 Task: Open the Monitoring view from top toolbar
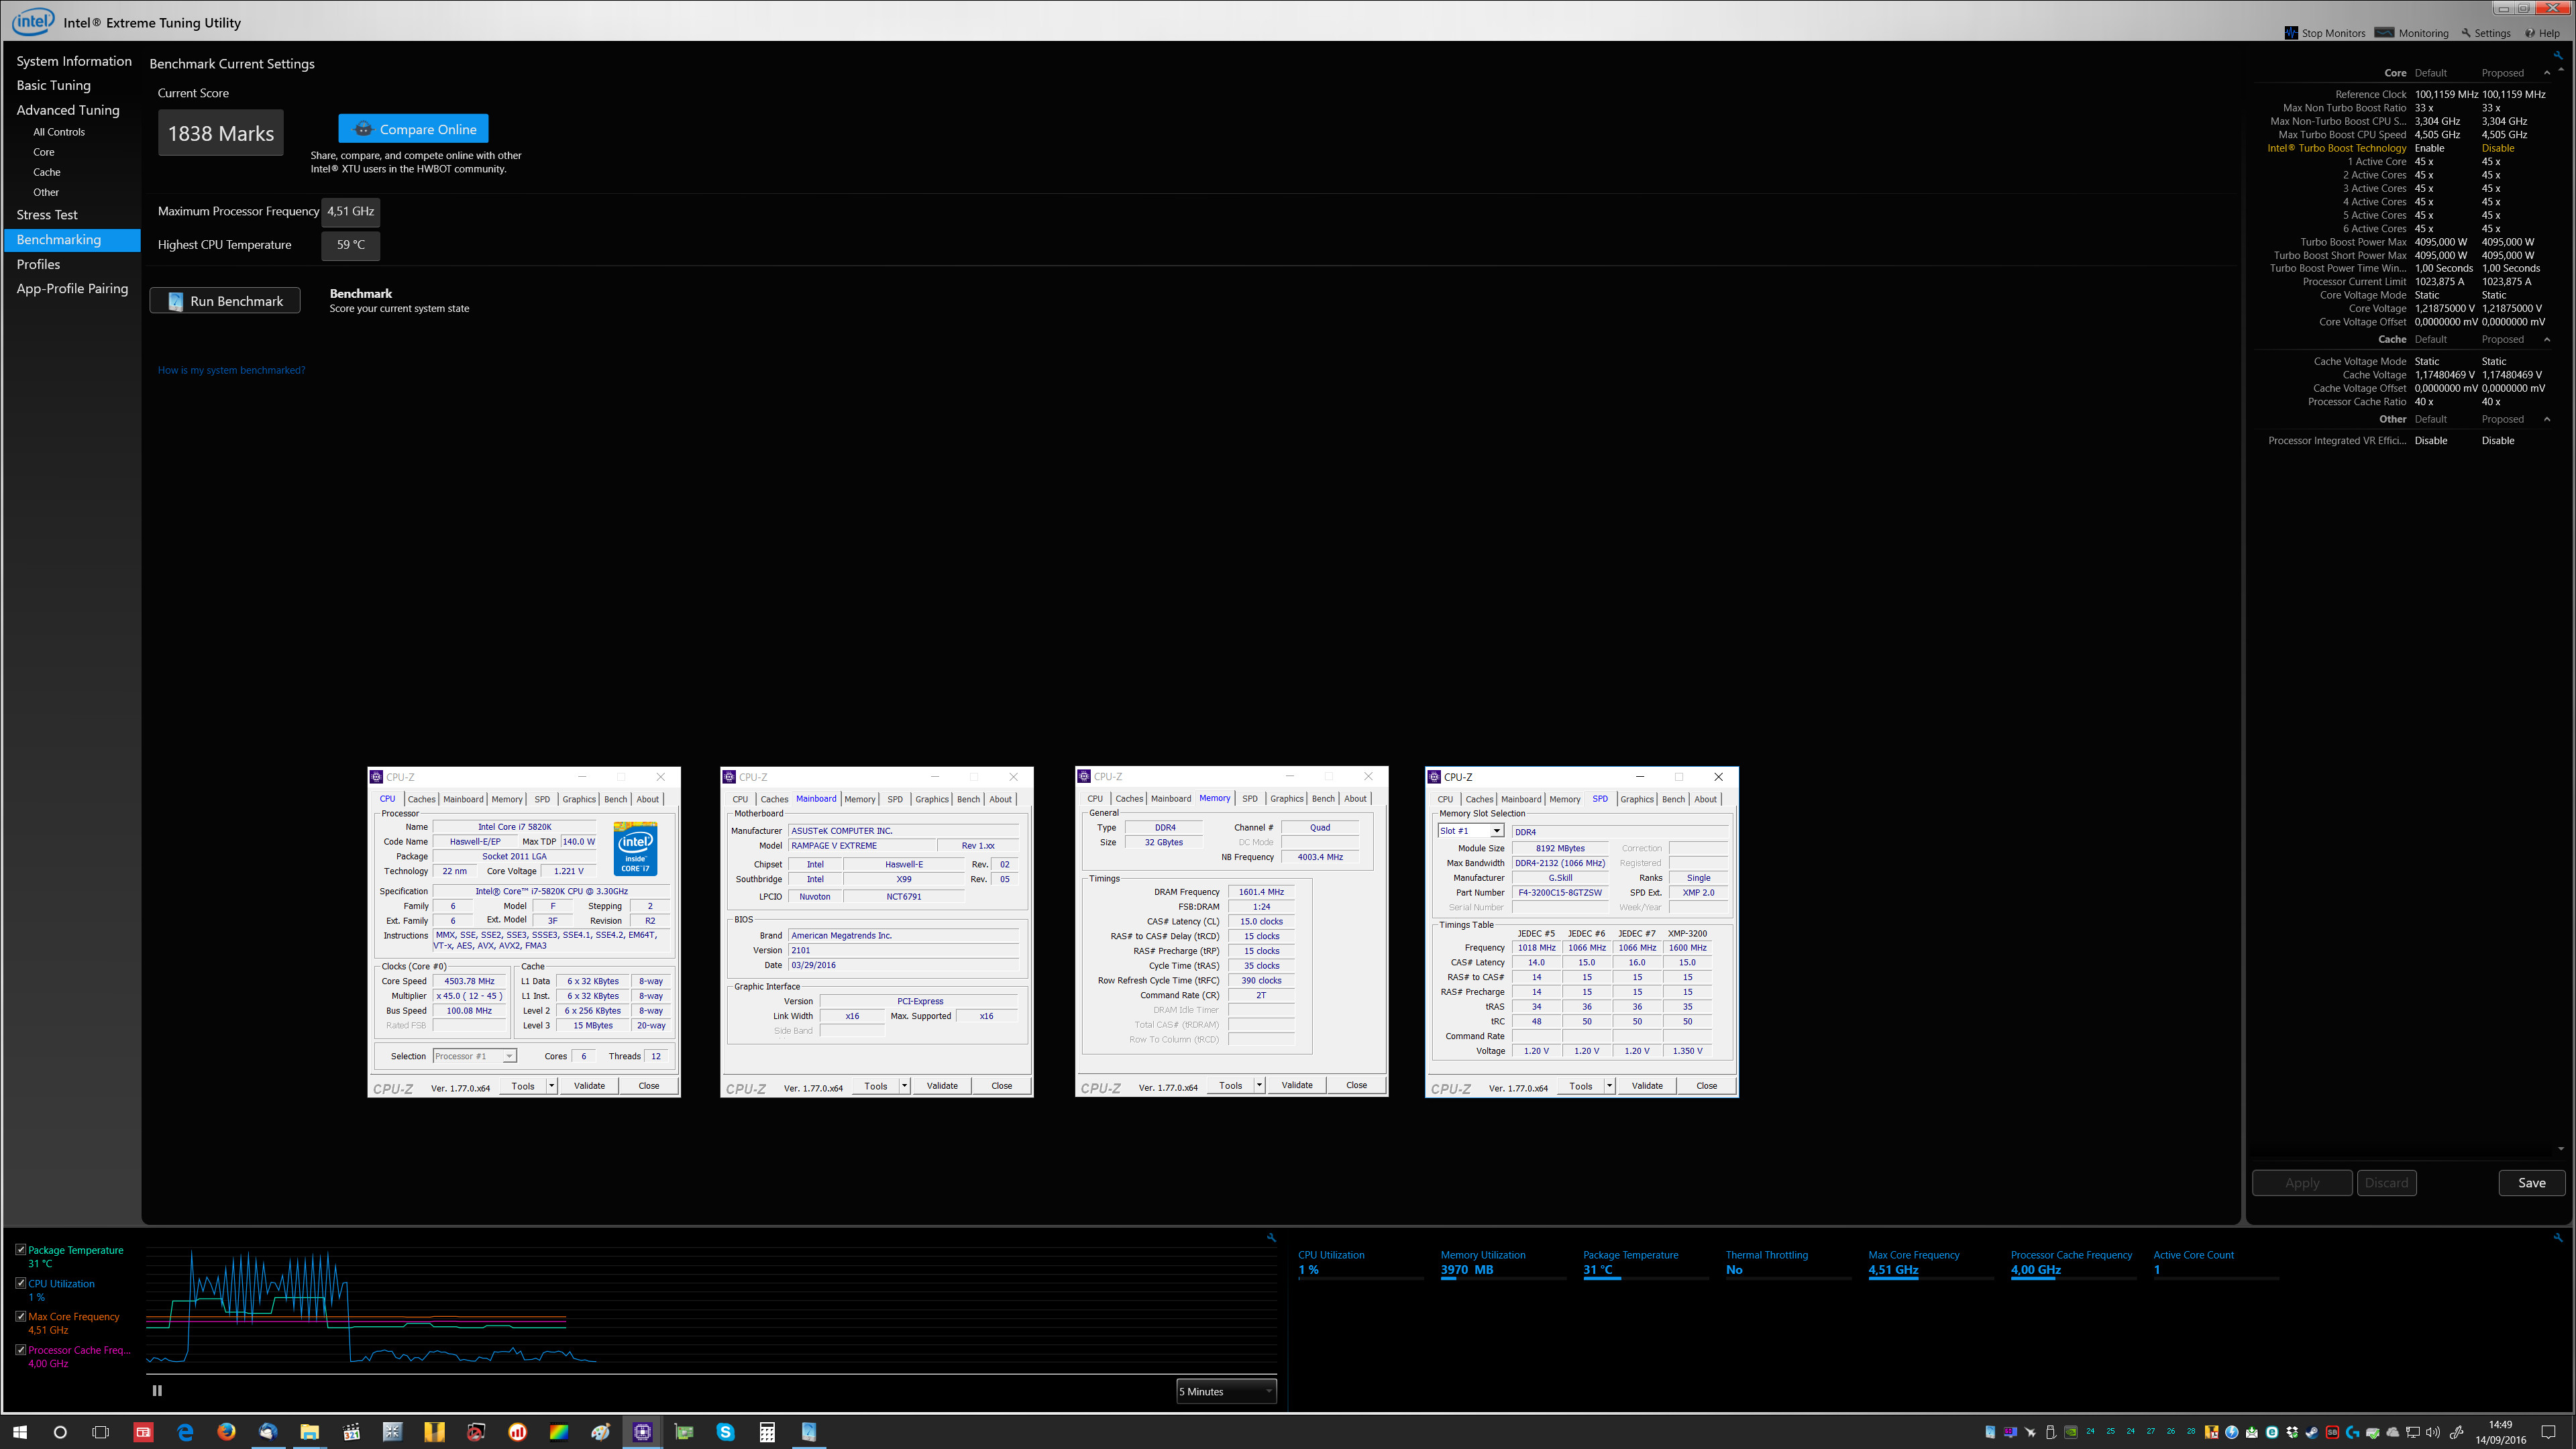[x=2411, y=33]
